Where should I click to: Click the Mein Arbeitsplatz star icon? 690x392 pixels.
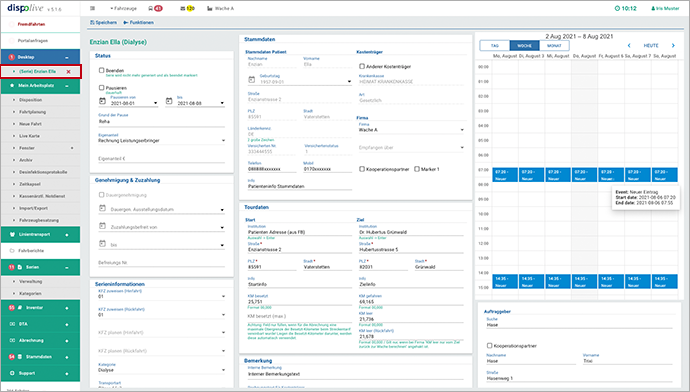[12, 85]
